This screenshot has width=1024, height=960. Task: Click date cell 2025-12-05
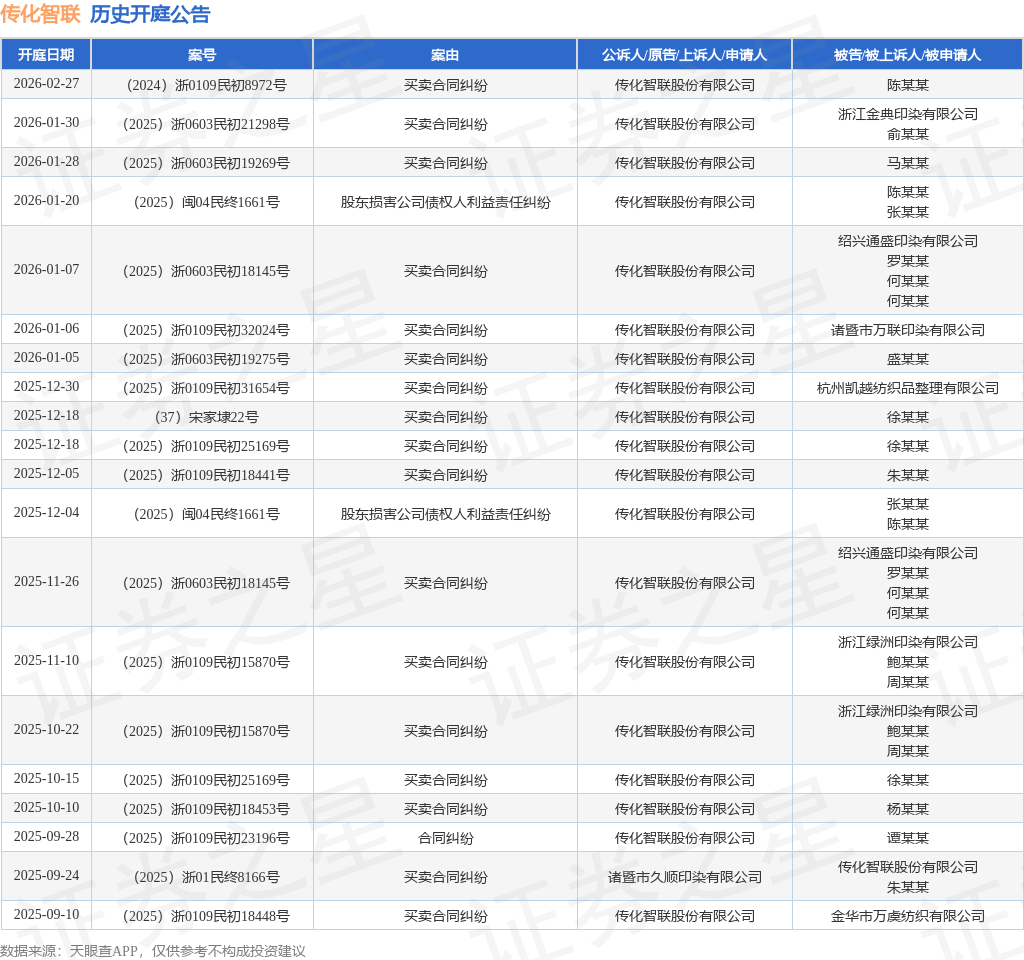click(x=46, y=473)
